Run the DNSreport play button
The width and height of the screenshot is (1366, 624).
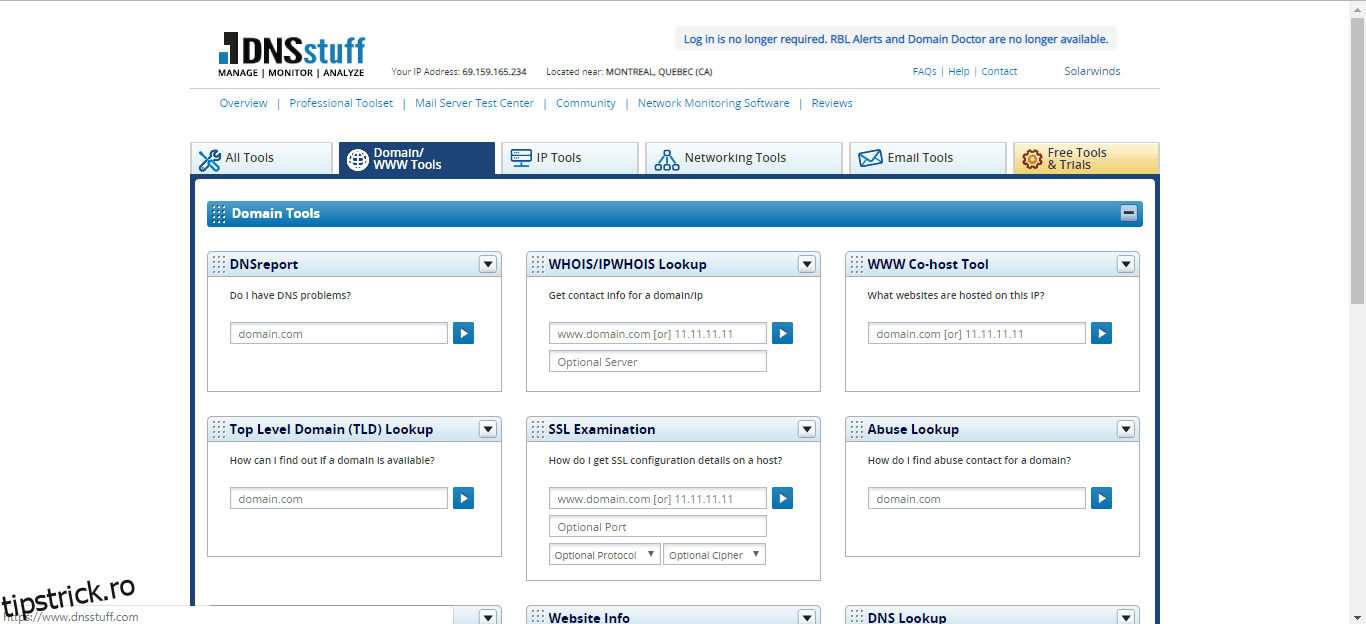463,333
